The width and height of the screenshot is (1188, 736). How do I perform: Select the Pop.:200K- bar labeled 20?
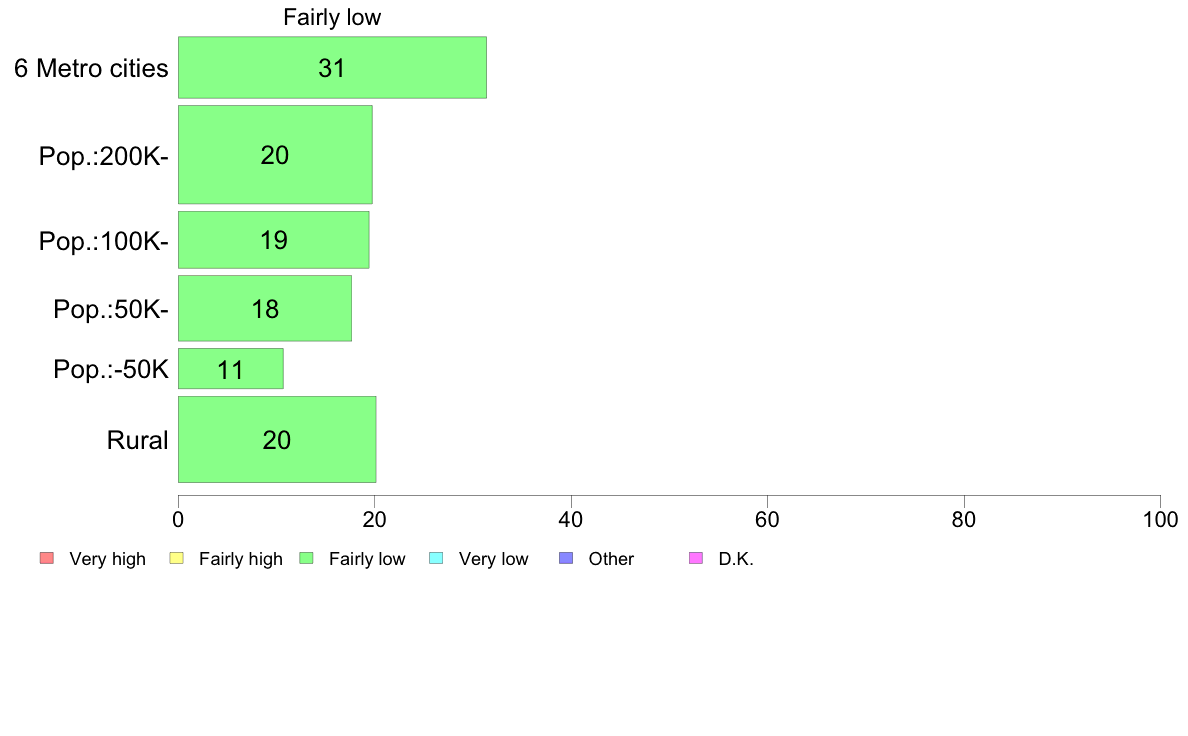click(275, 155)
